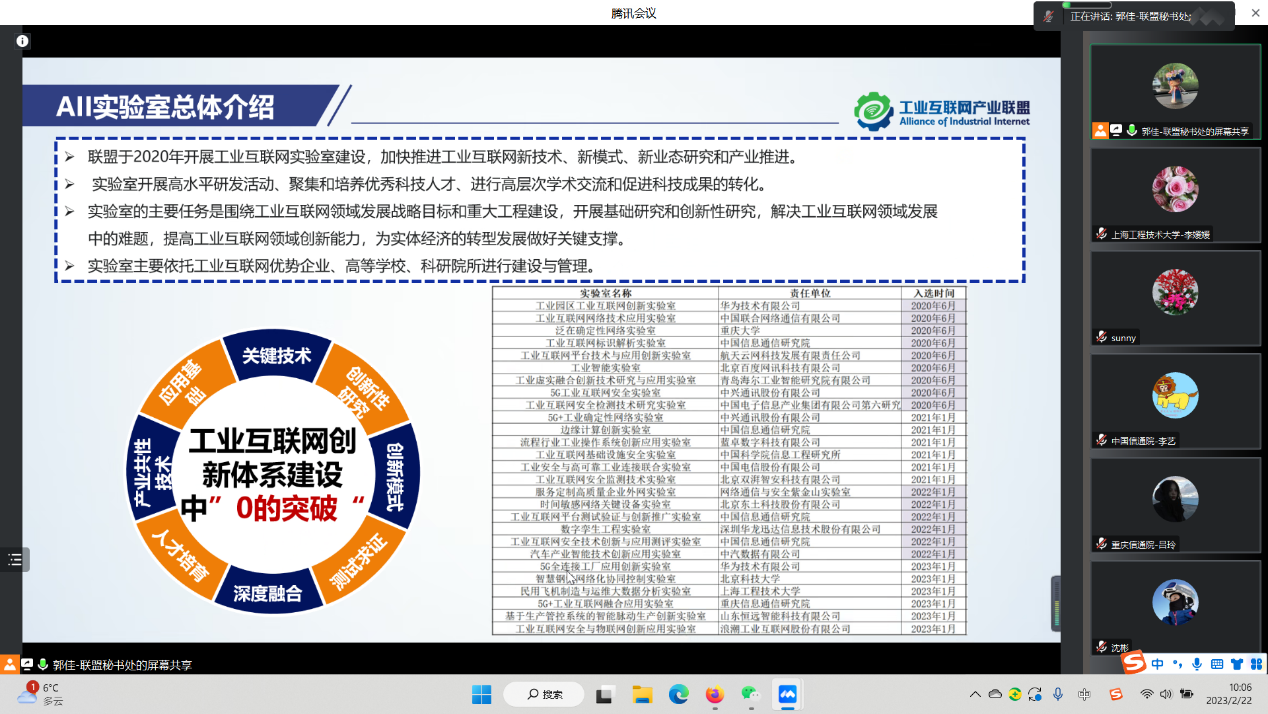Screen dimensions: 1268x714
Task: Open File Explorer from the taskbar
Action: click(x=642, y=694)
